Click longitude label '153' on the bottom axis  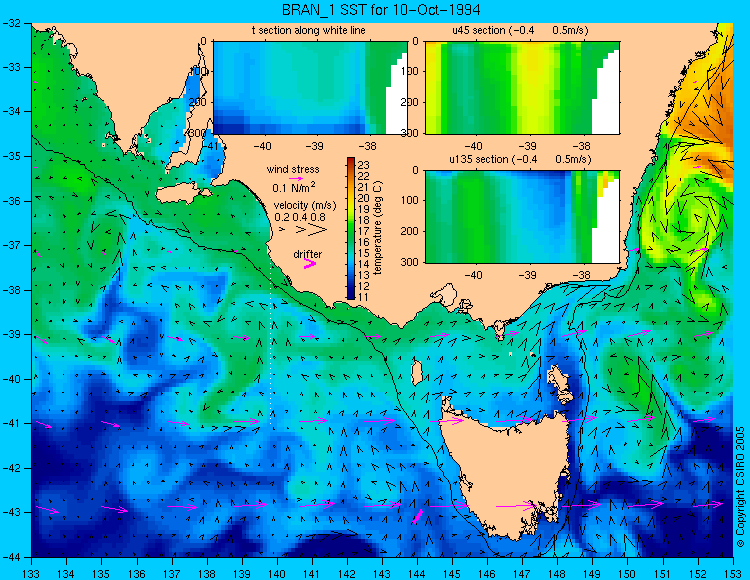(733, 574)
